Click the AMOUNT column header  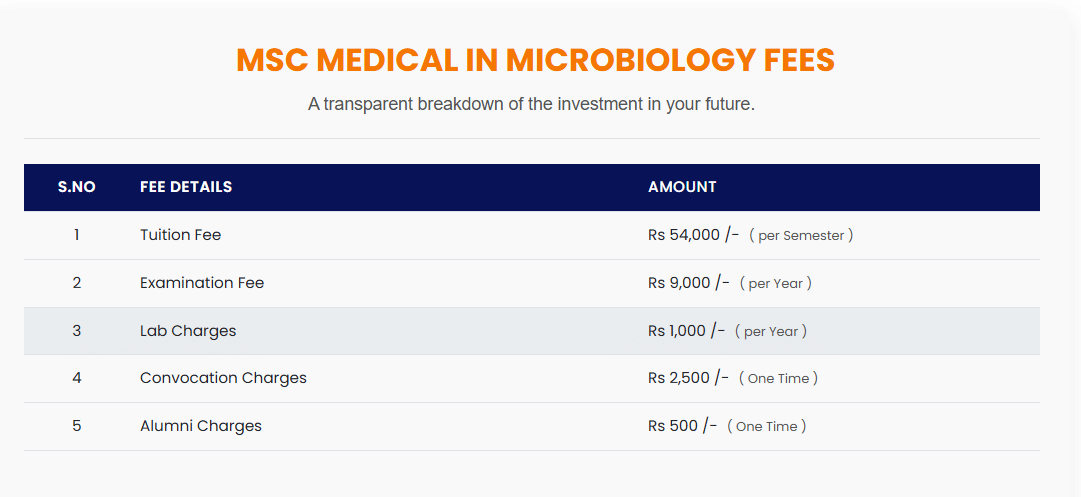coord(682,187)
